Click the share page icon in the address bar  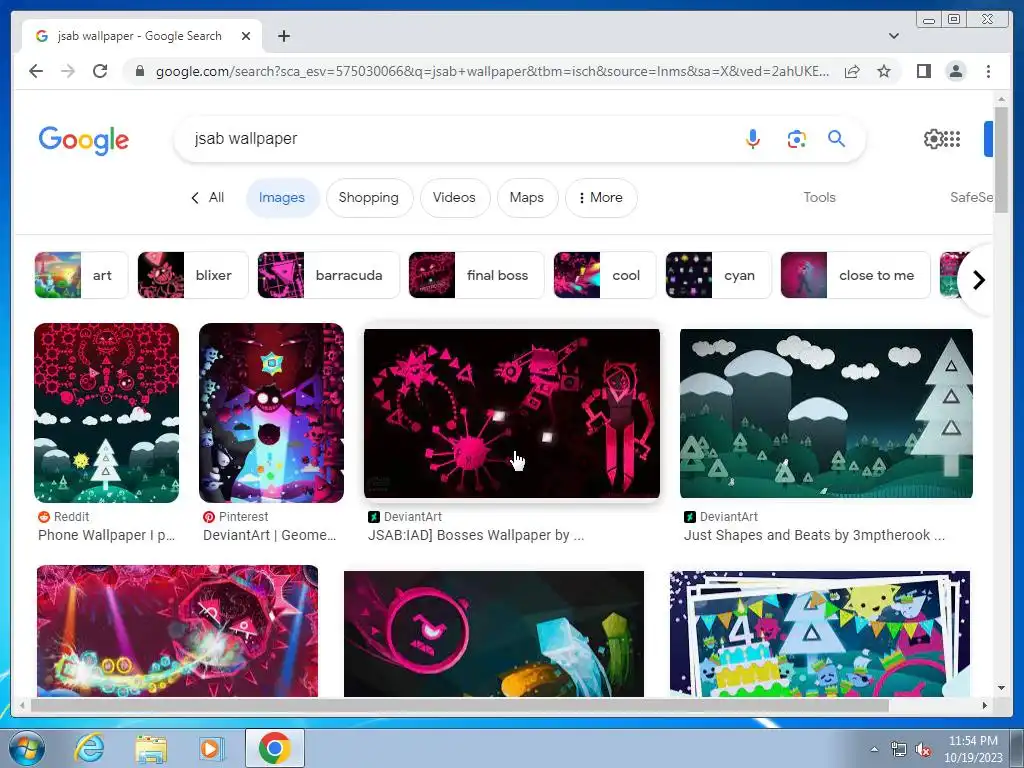coord(852,71)
